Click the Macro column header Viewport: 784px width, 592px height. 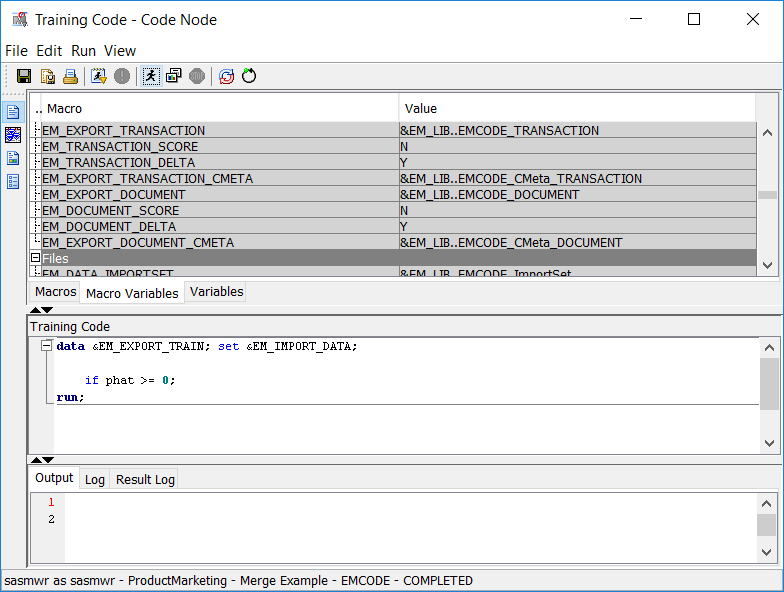(x=220, y=108)
